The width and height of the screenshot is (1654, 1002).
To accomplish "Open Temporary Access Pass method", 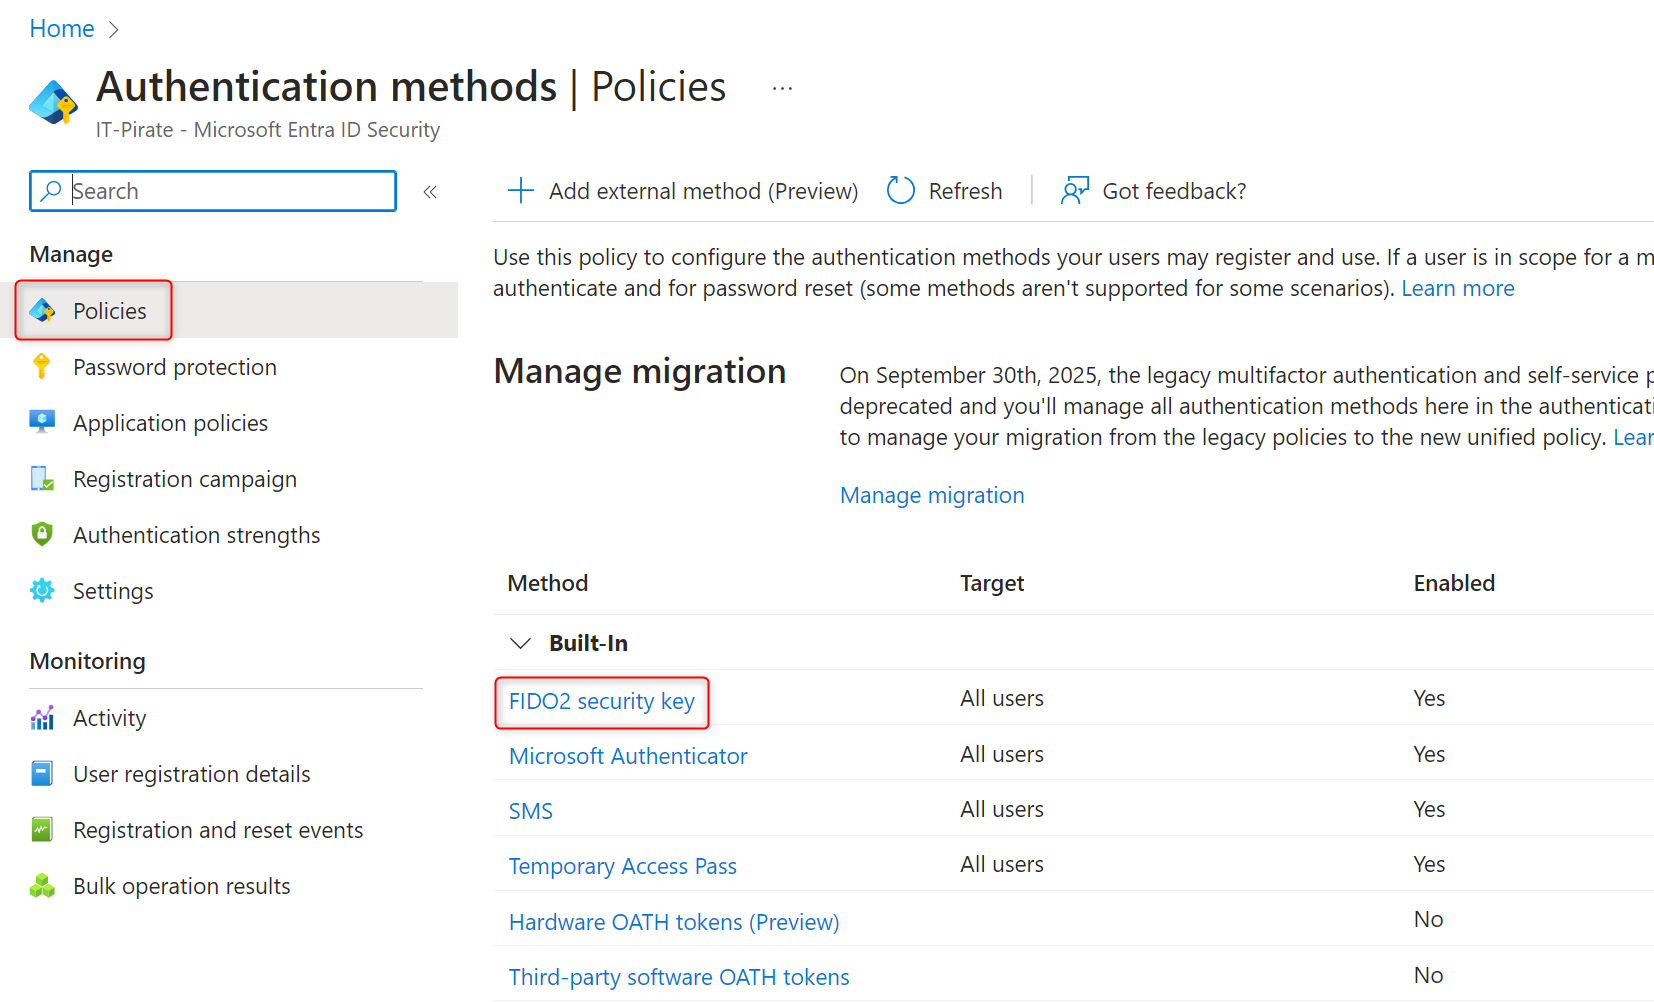I will pyautogui.click(x=622, y=866).
